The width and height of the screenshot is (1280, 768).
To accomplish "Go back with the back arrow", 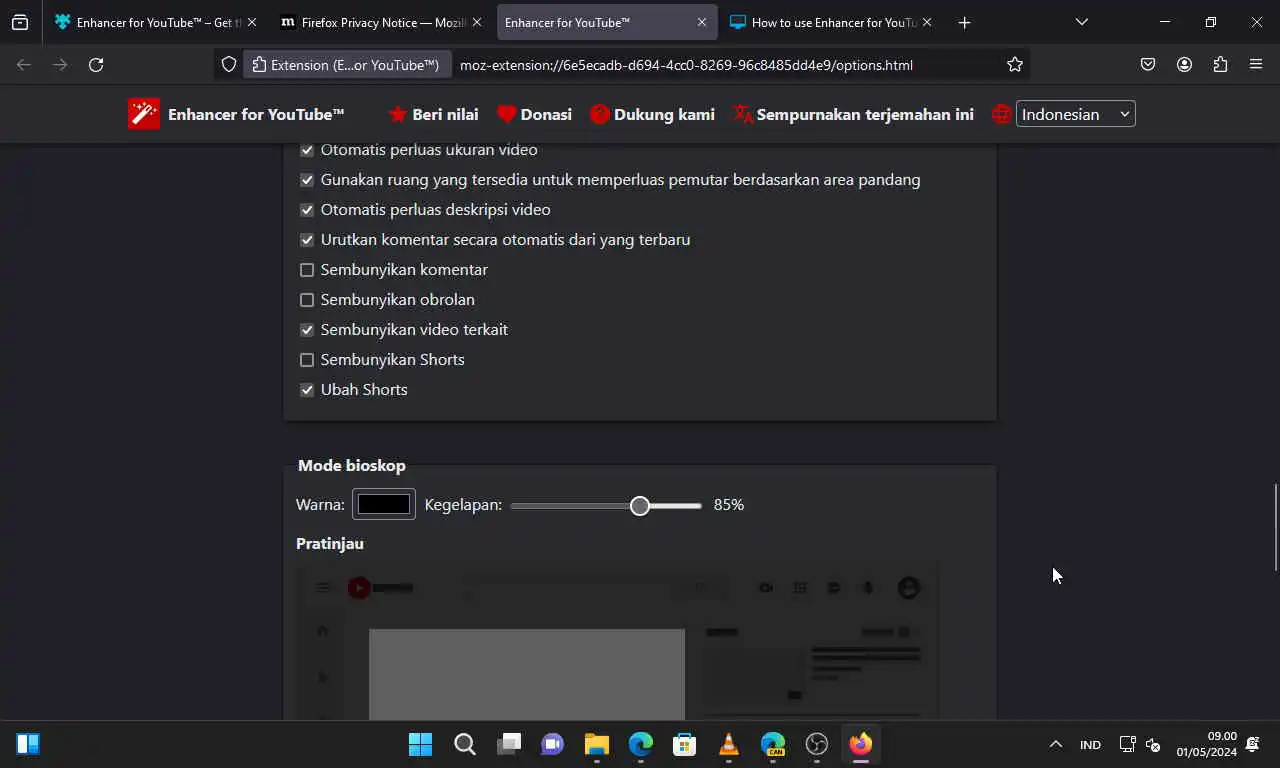I will click(x=24, y=65).
